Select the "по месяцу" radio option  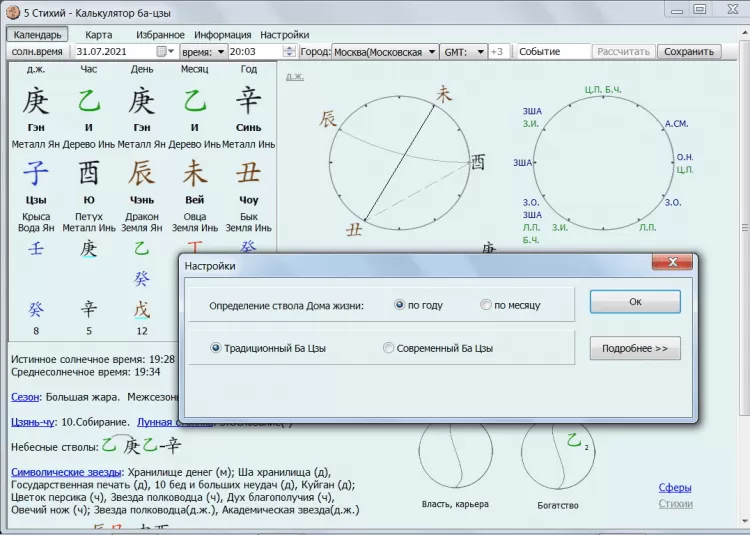(486, 305)
